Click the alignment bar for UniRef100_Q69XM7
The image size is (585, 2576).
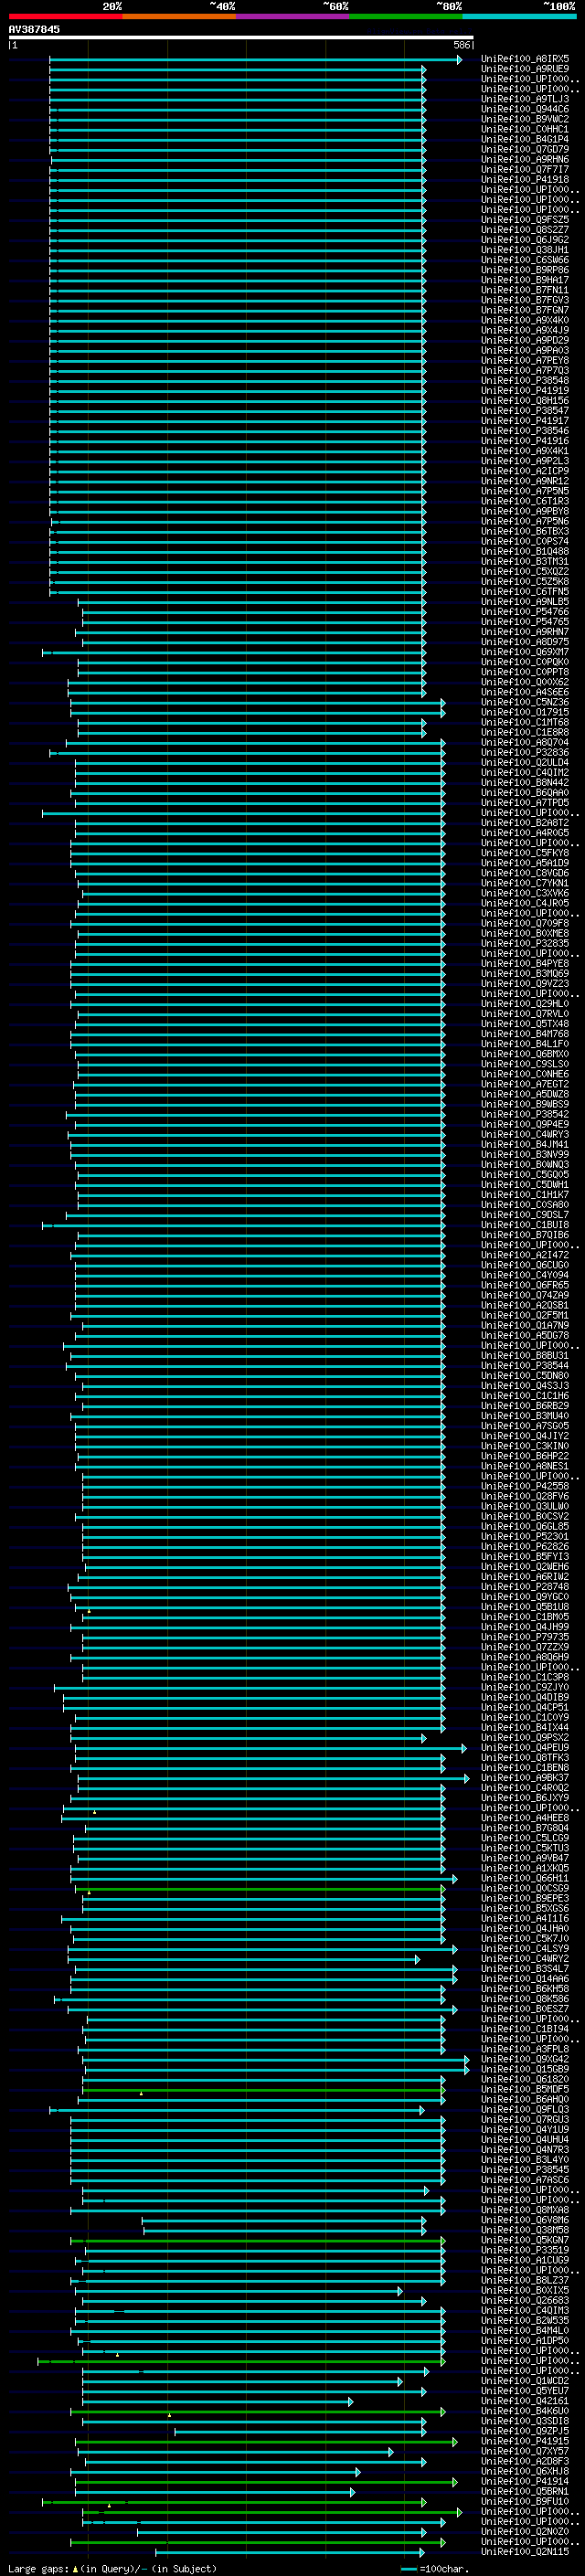coord(234,652)
